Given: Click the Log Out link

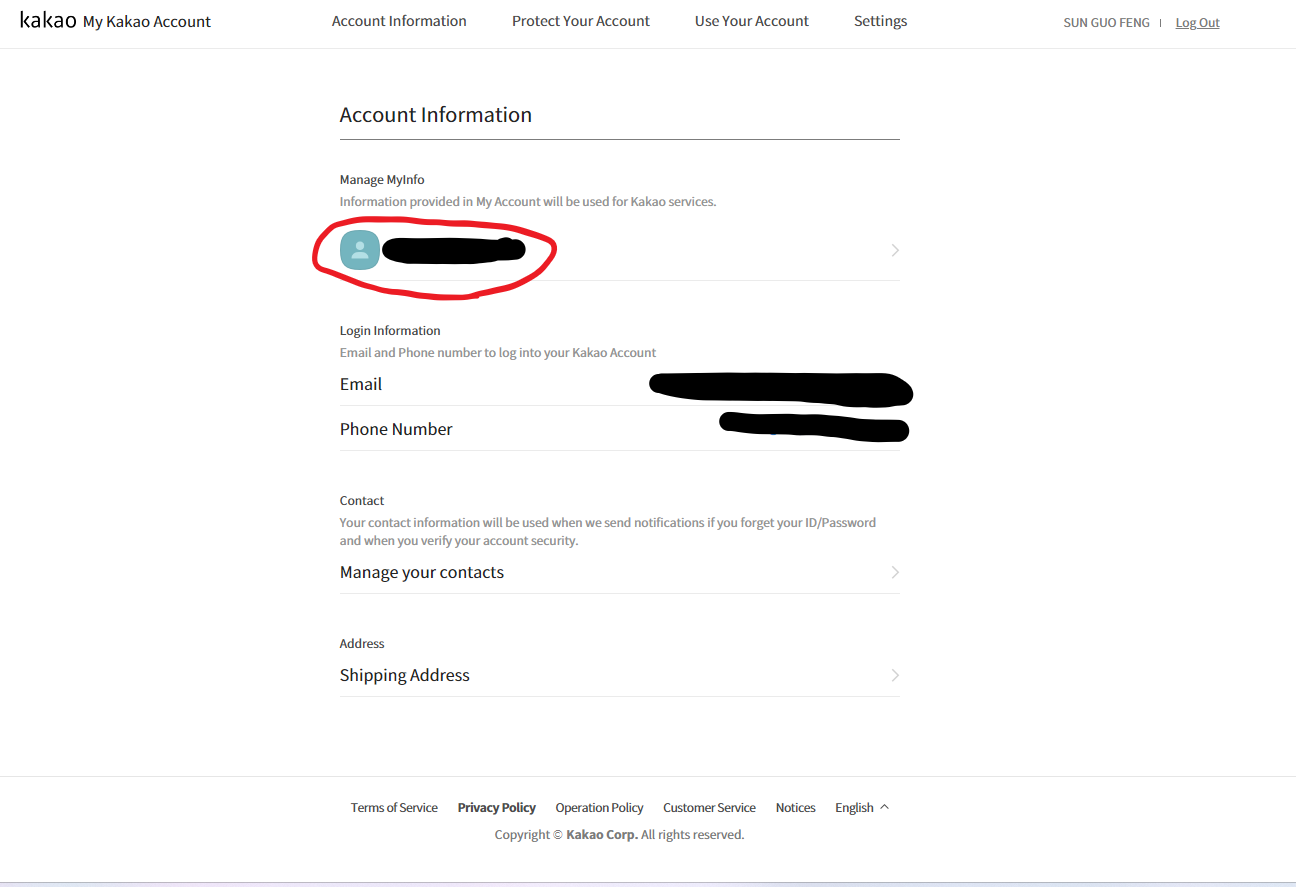Looking at the screenshot, I should pos(1197,23).
